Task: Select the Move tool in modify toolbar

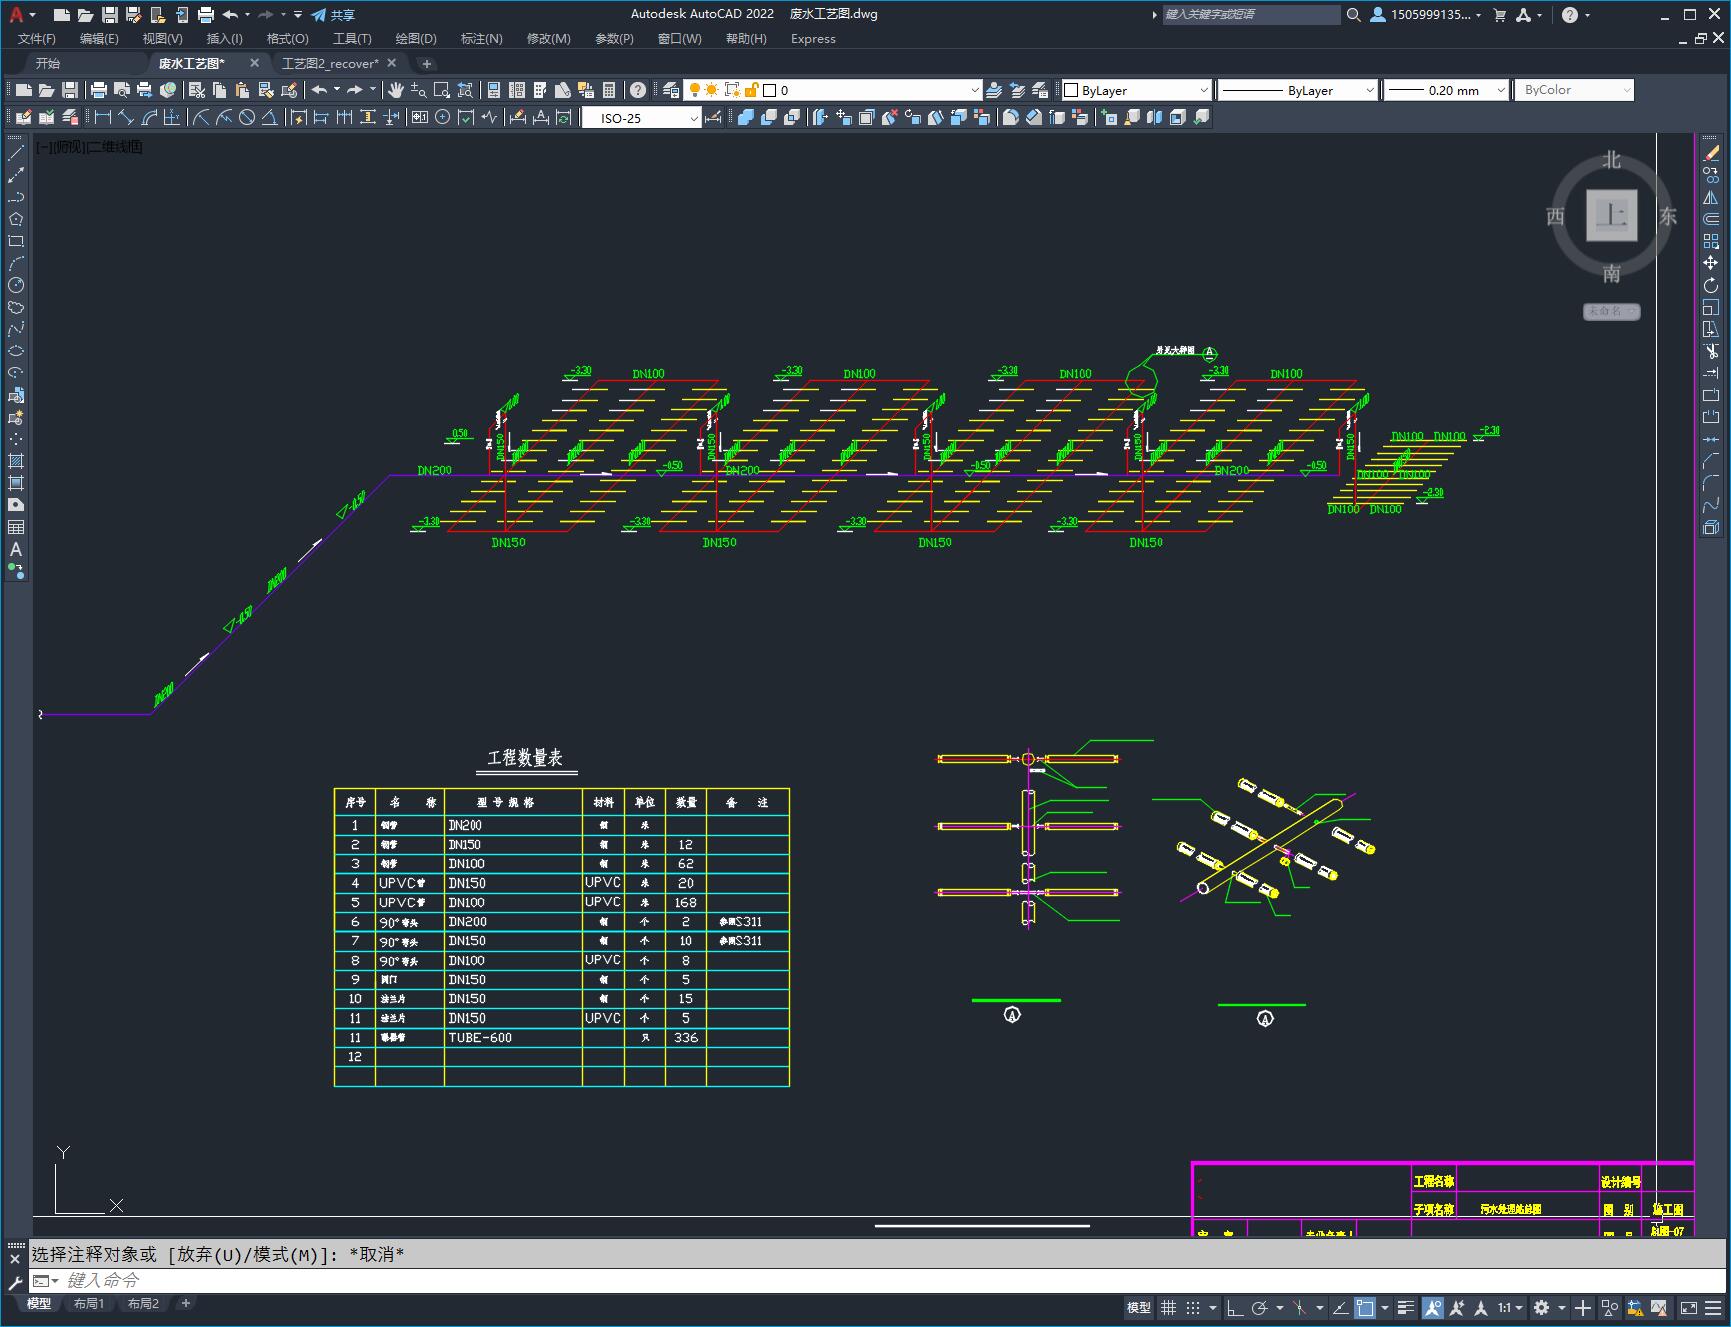Action: pos(1711,263)
